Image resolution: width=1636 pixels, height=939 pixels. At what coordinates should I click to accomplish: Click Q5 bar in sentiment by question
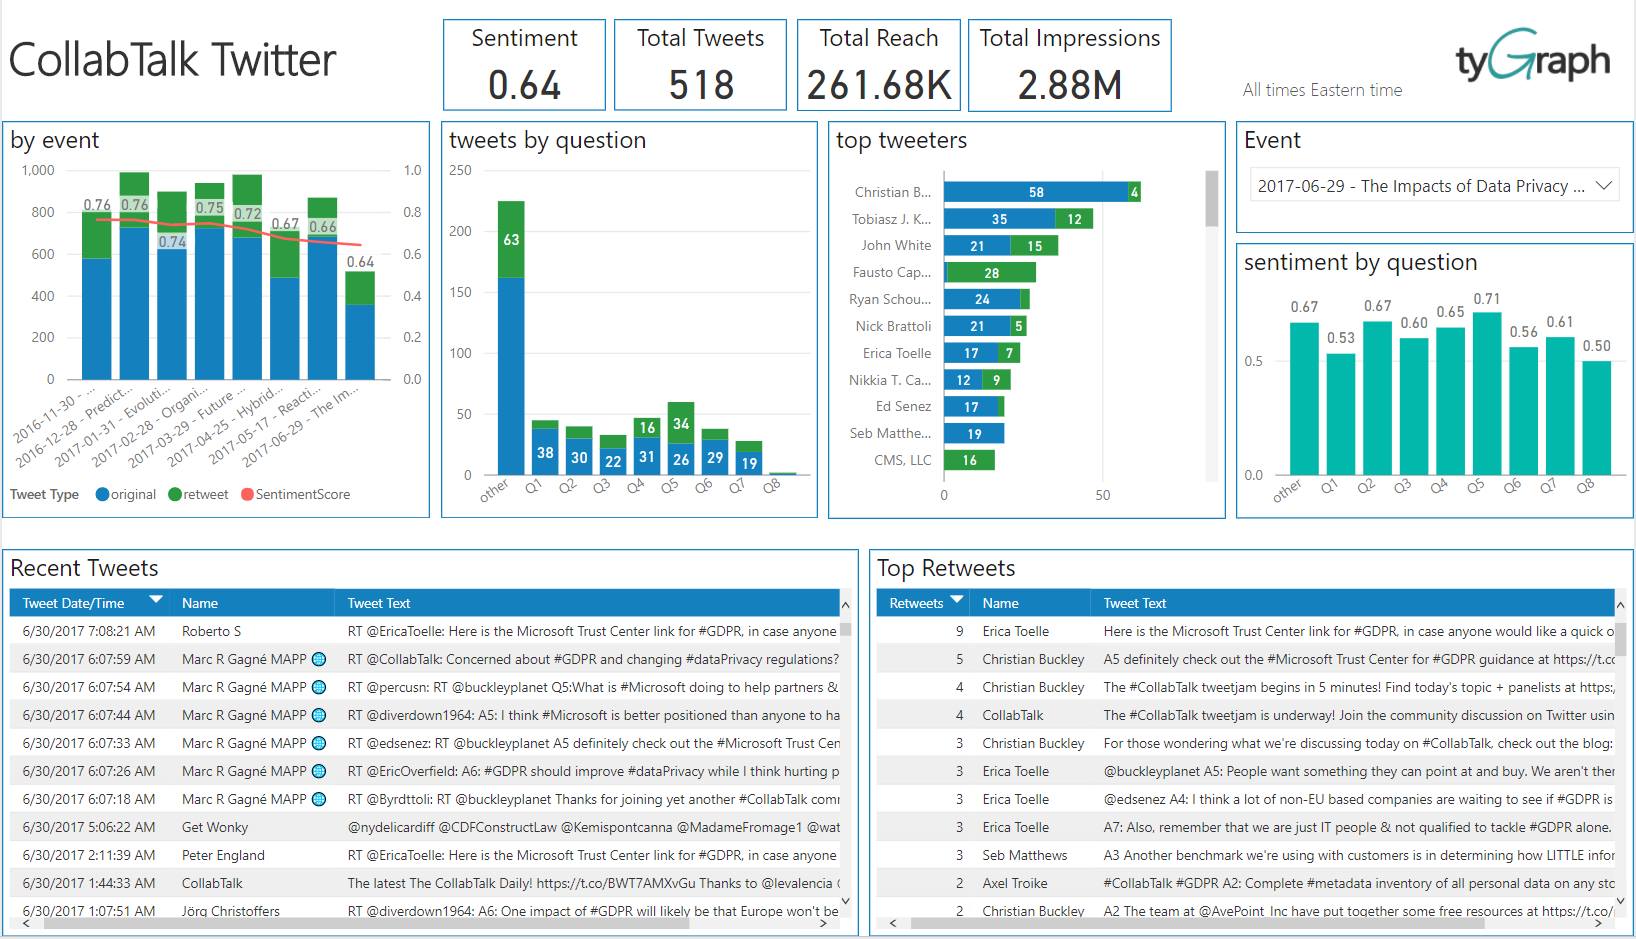point(1487,394)
